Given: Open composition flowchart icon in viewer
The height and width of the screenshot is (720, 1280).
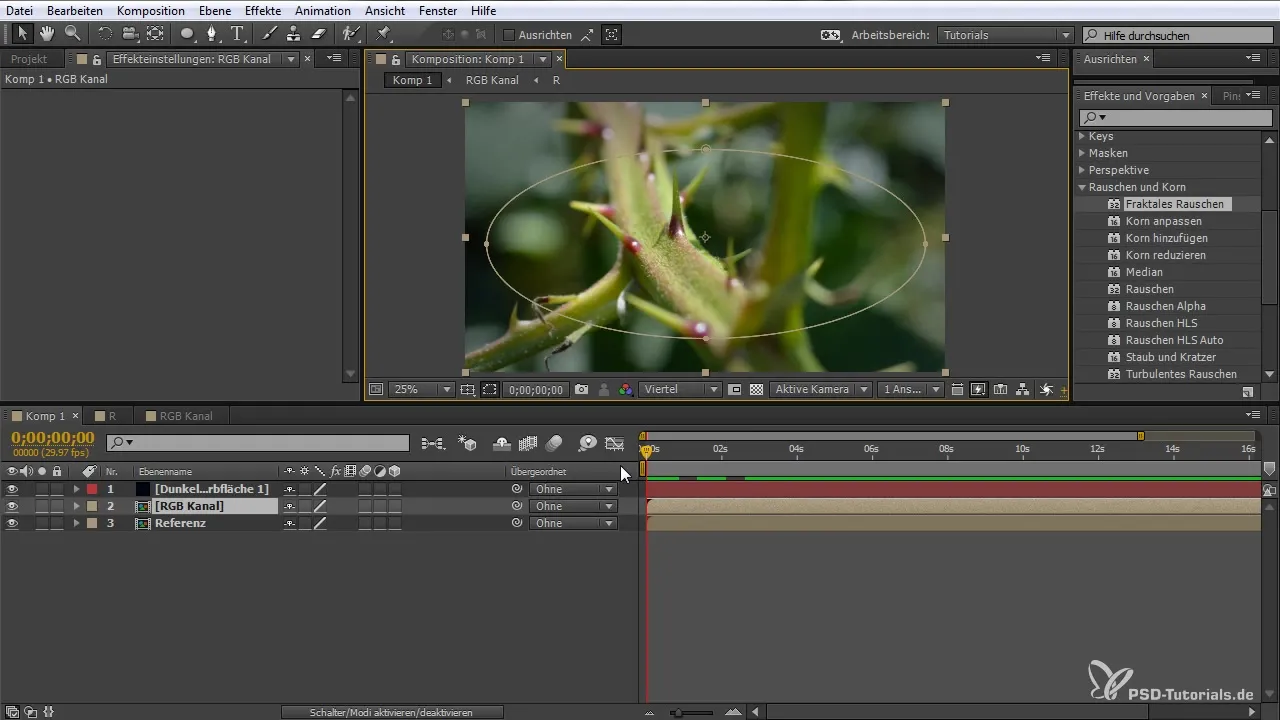Looking at the screenshot, I should point(1023,389).
